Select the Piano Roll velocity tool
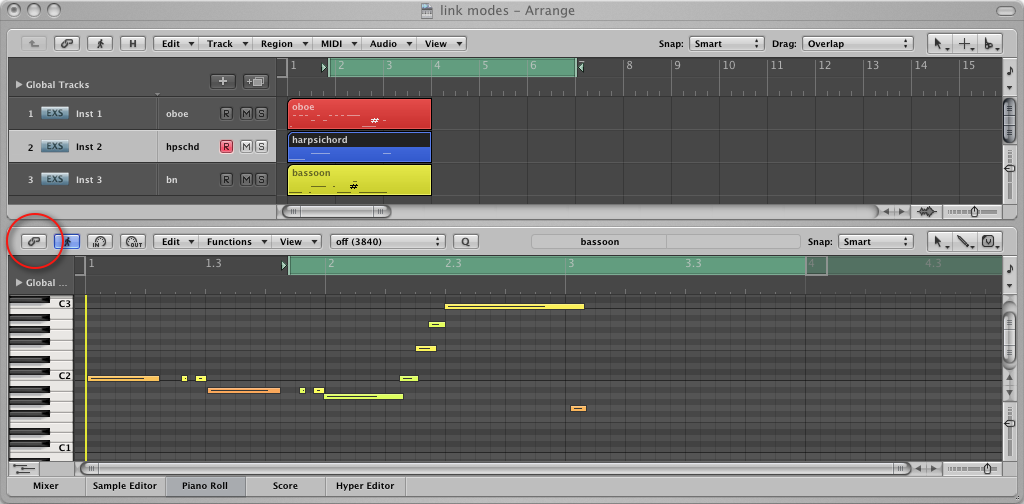 (x=990, y=242)
